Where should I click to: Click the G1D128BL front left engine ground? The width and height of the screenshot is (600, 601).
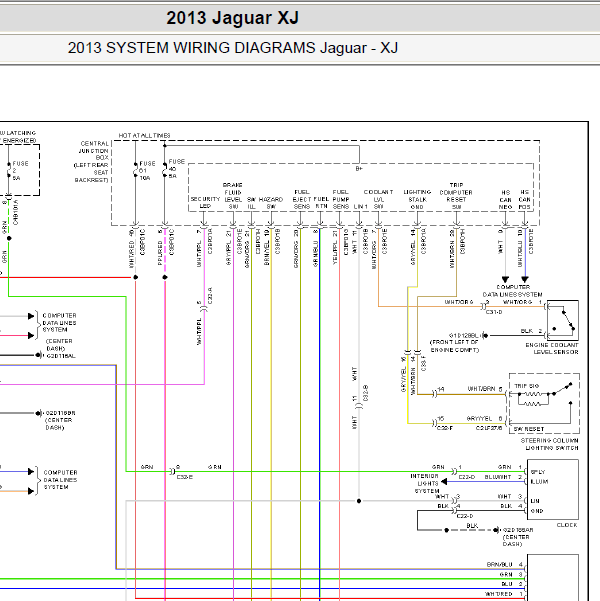[x=485, y=335]
